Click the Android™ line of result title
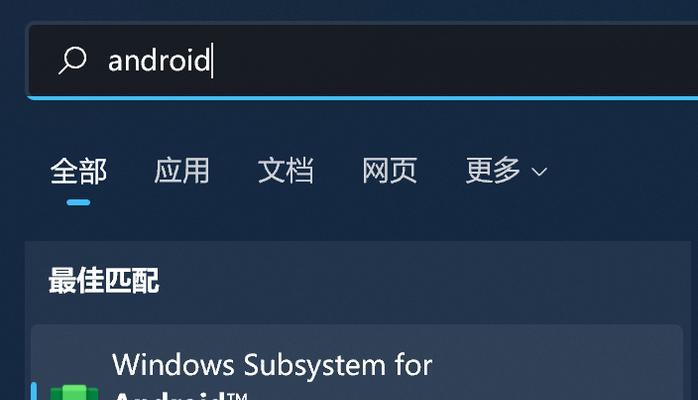 coord(181,396)
